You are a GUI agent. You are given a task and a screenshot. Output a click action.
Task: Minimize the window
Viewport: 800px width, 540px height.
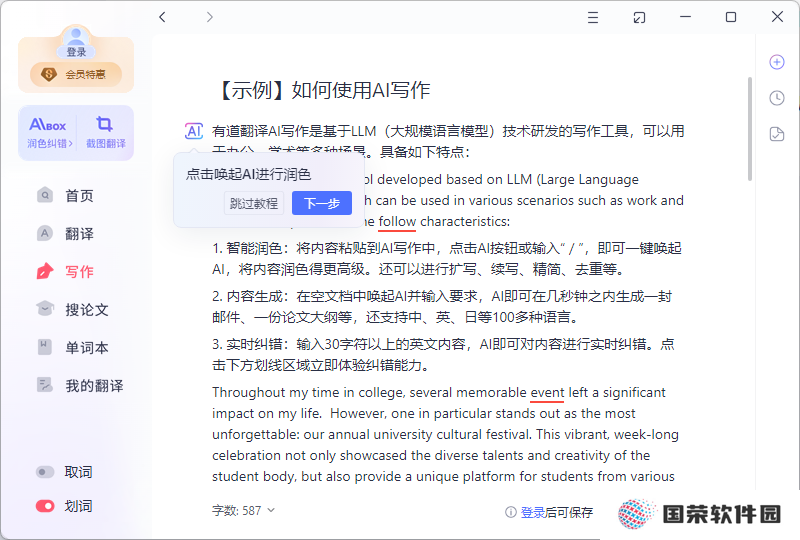click(x=685, y=17)
